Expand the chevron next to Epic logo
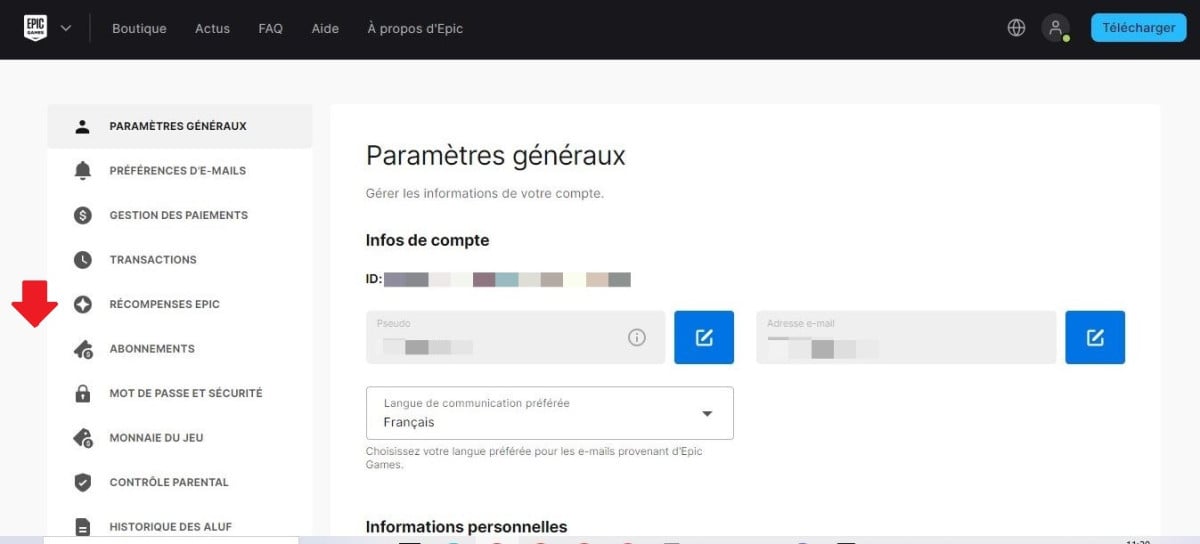The image size is (1200, 544). pos(66,28)
